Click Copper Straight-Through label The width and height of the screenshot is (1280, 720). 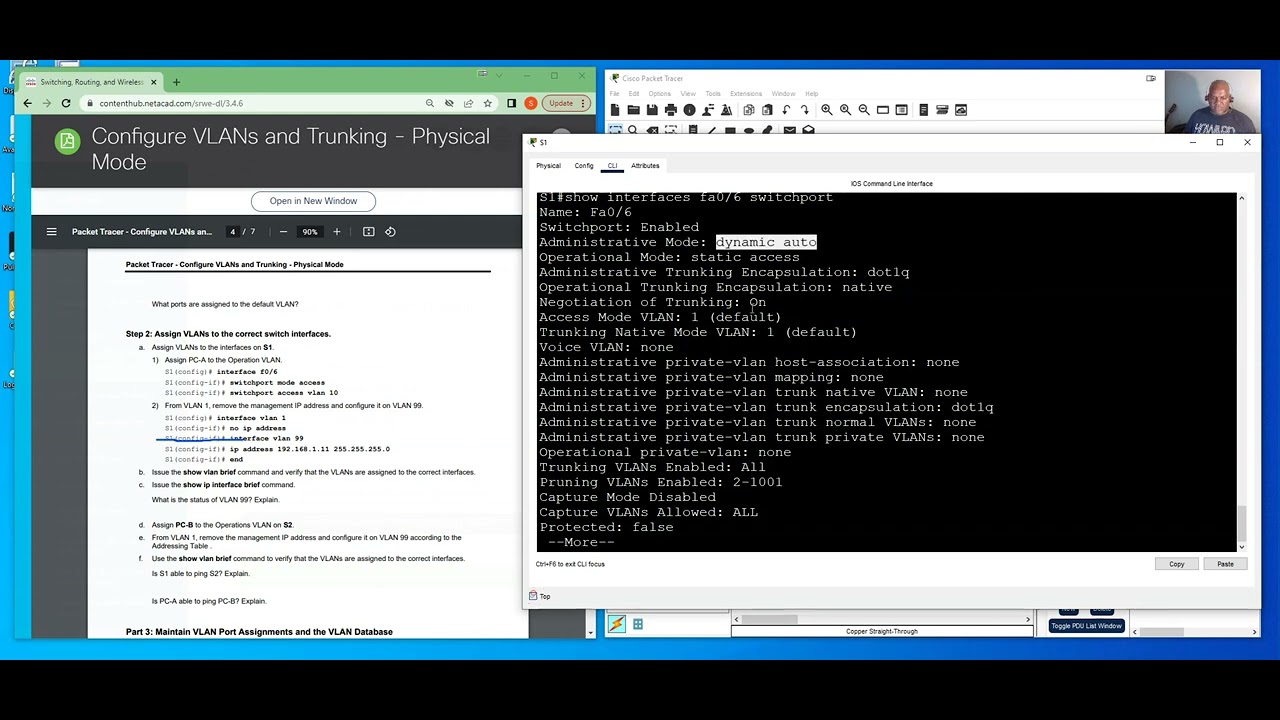coord(881,632)
